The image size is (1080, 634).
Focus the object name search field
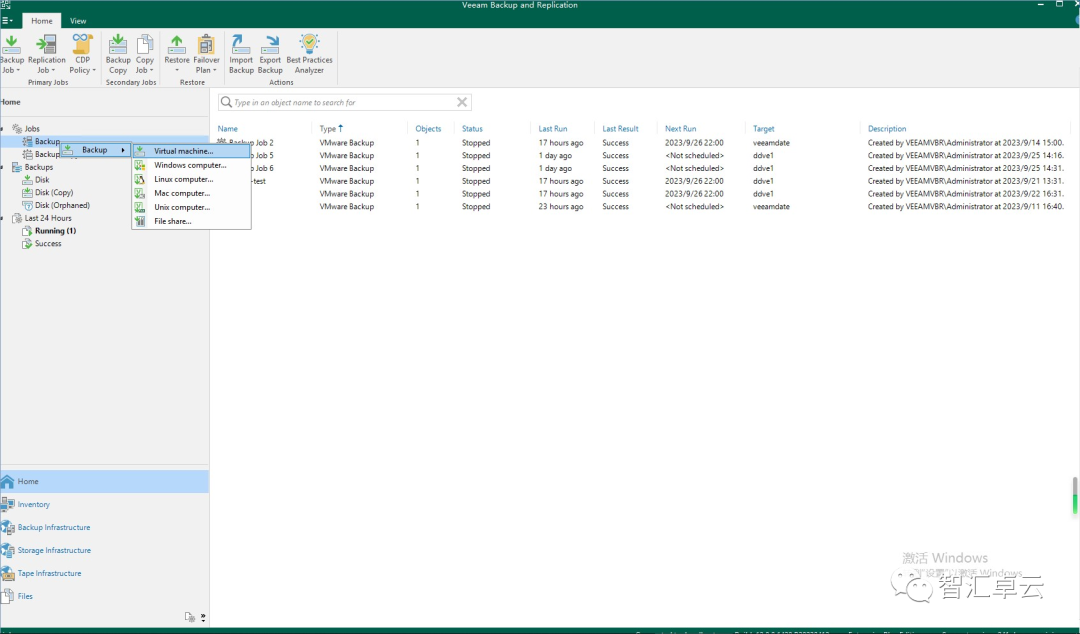point(344,102)
